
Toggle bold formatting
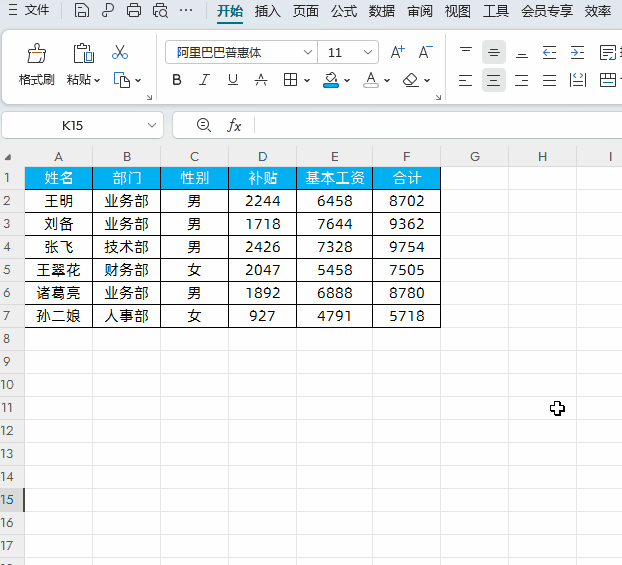[177, 80]
